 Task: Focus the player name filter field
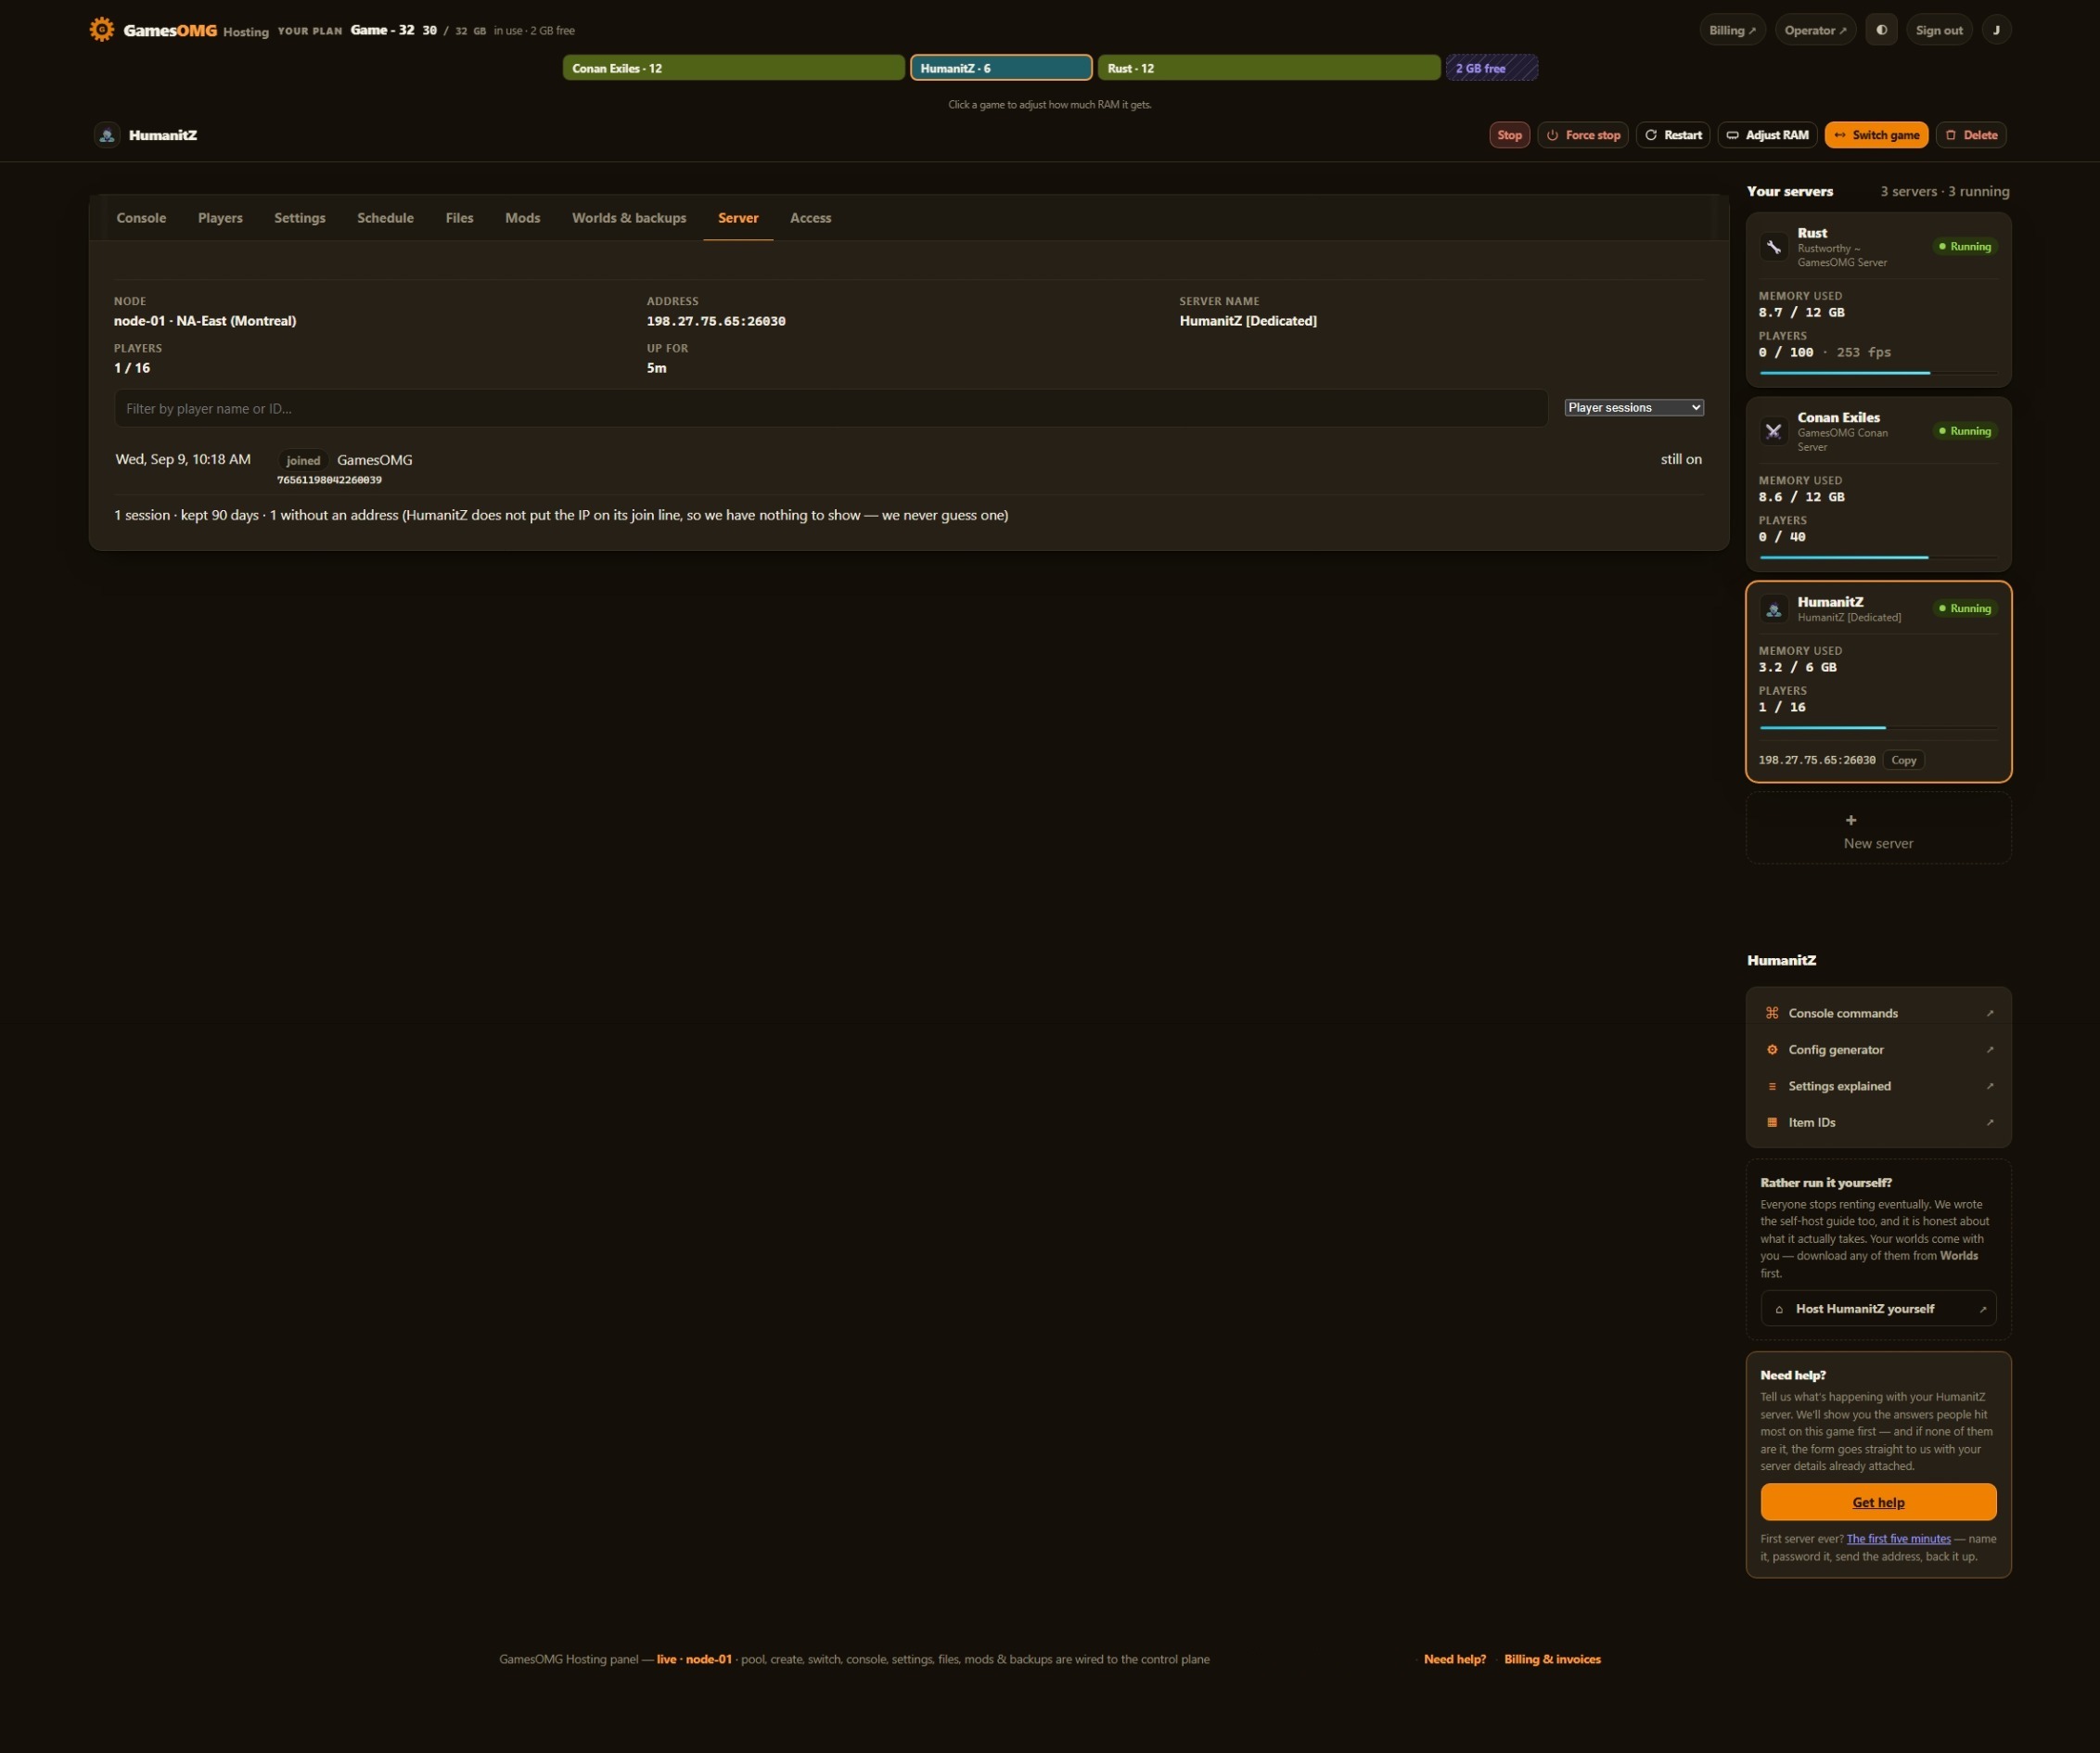830,408
